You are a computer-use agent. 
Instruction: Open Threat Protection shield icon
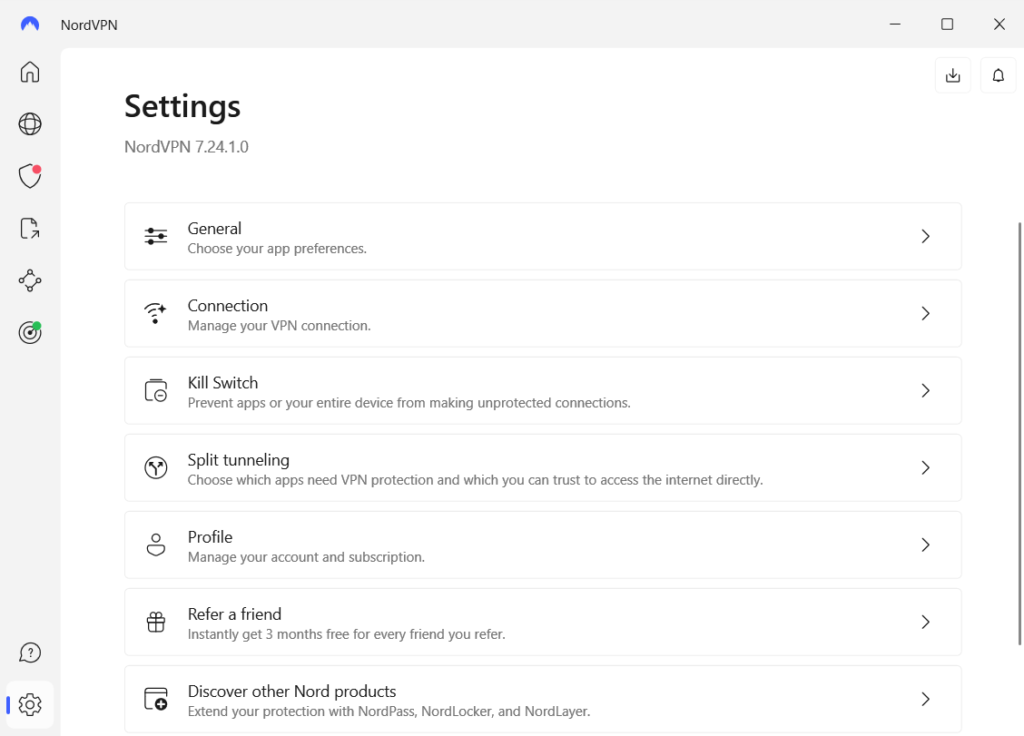[29, 176]
